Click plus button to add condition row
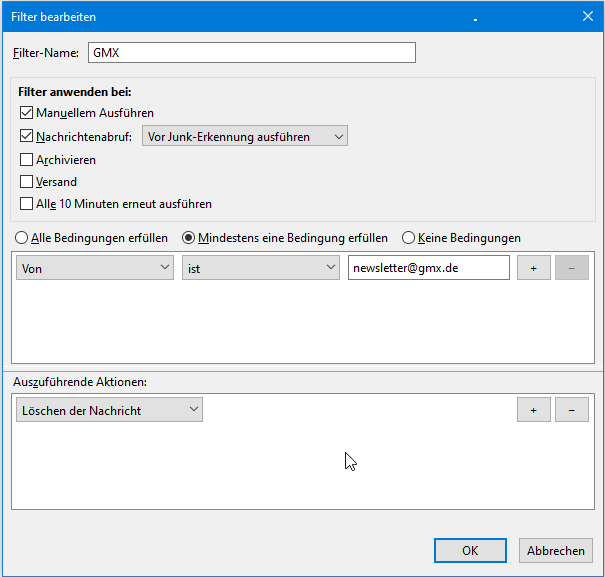 (533, 268)
